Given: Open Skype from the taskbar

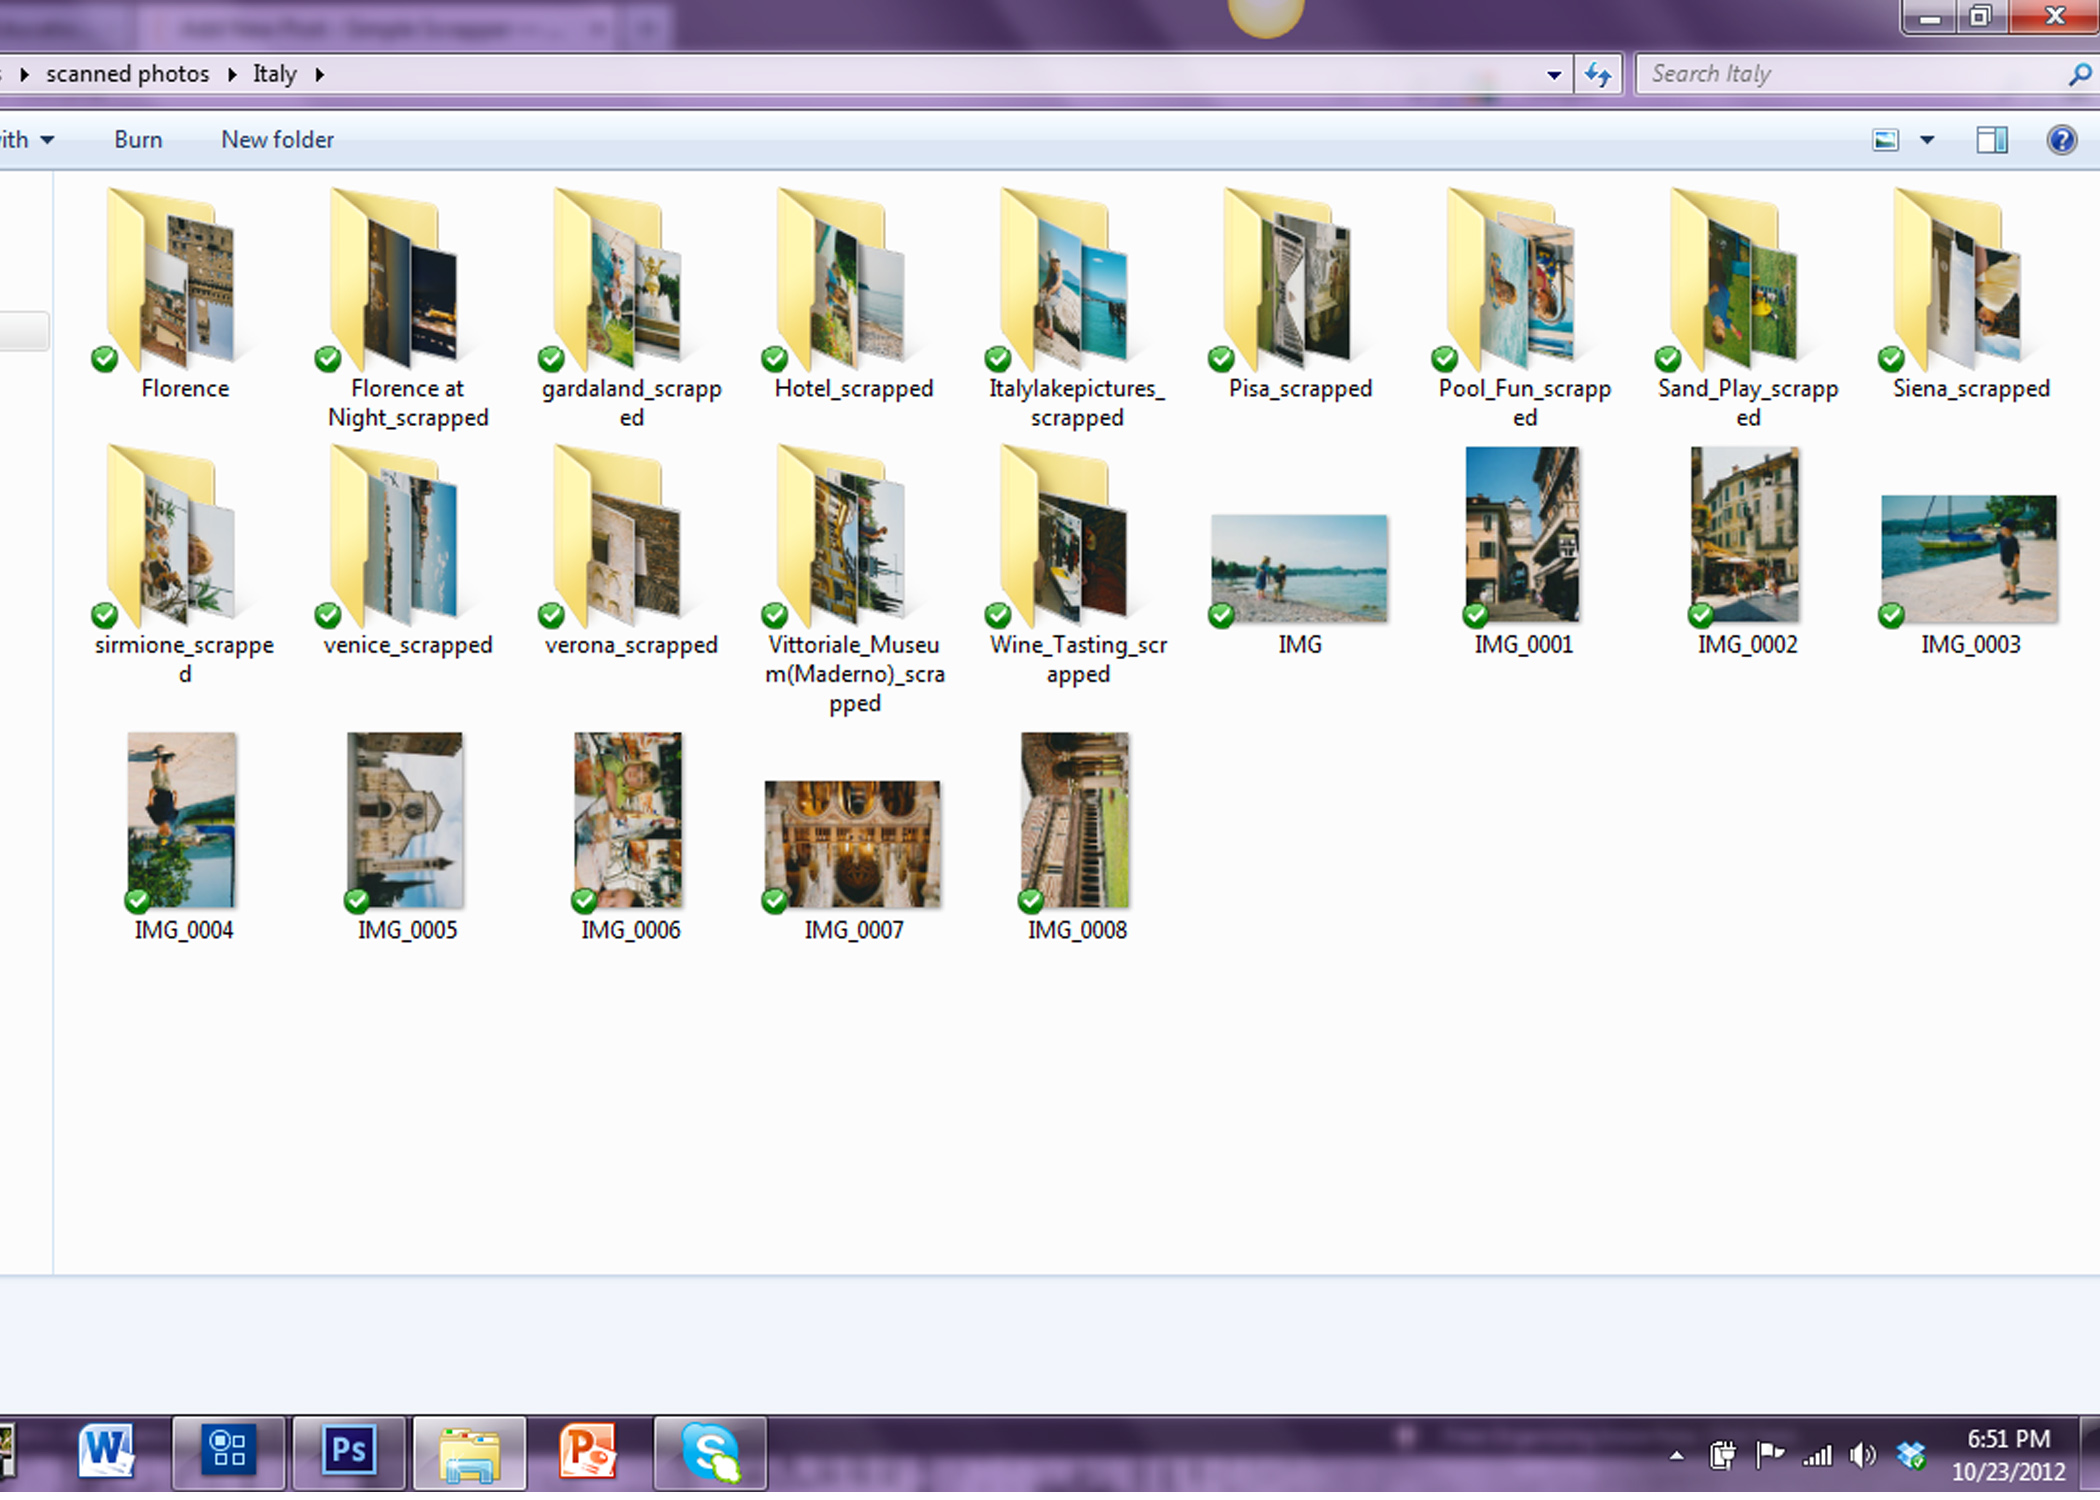Looking at the screenshot, I should (x=710, y=1450).
